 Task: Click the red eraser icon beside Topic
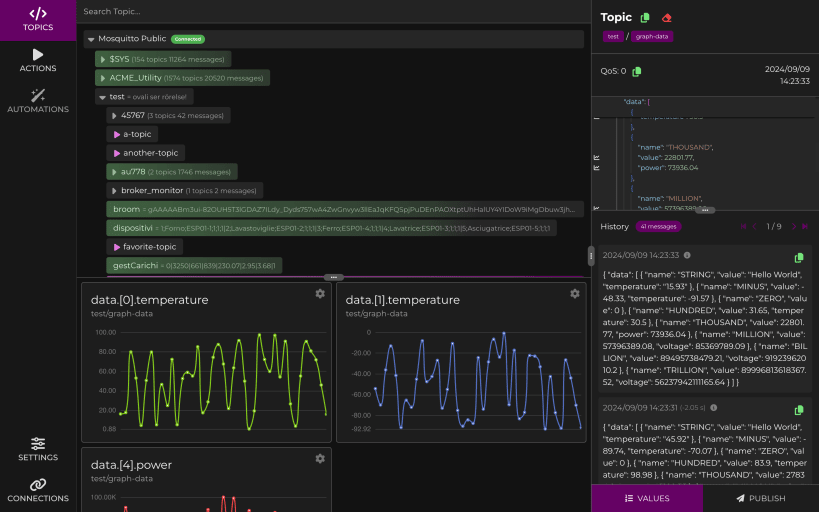667,18
